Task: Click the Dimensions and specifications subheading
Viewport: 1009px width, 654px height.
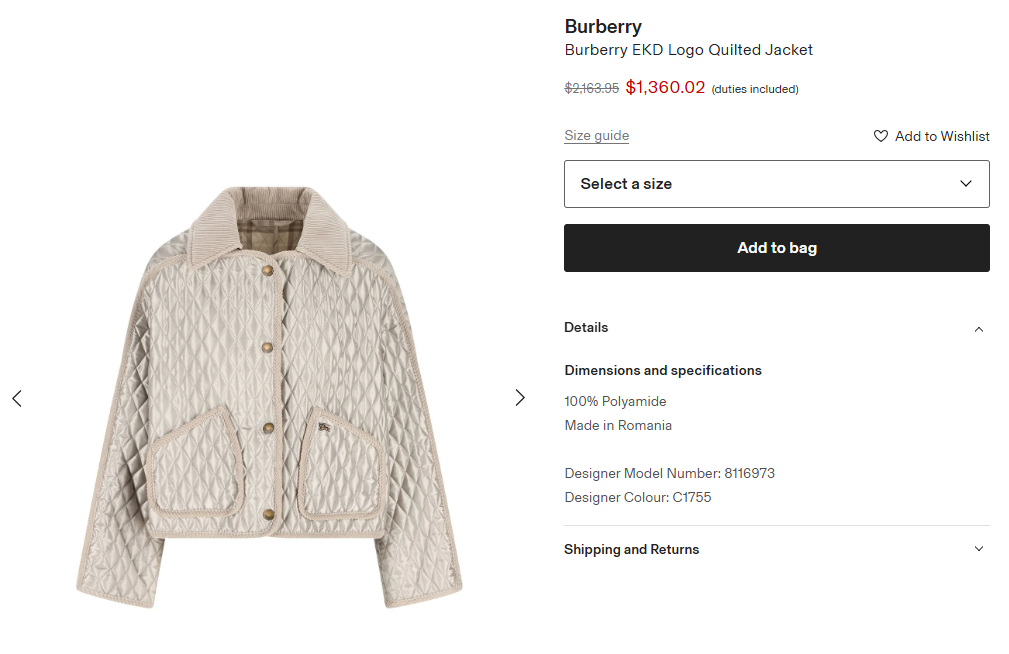Action: [662, 371]
